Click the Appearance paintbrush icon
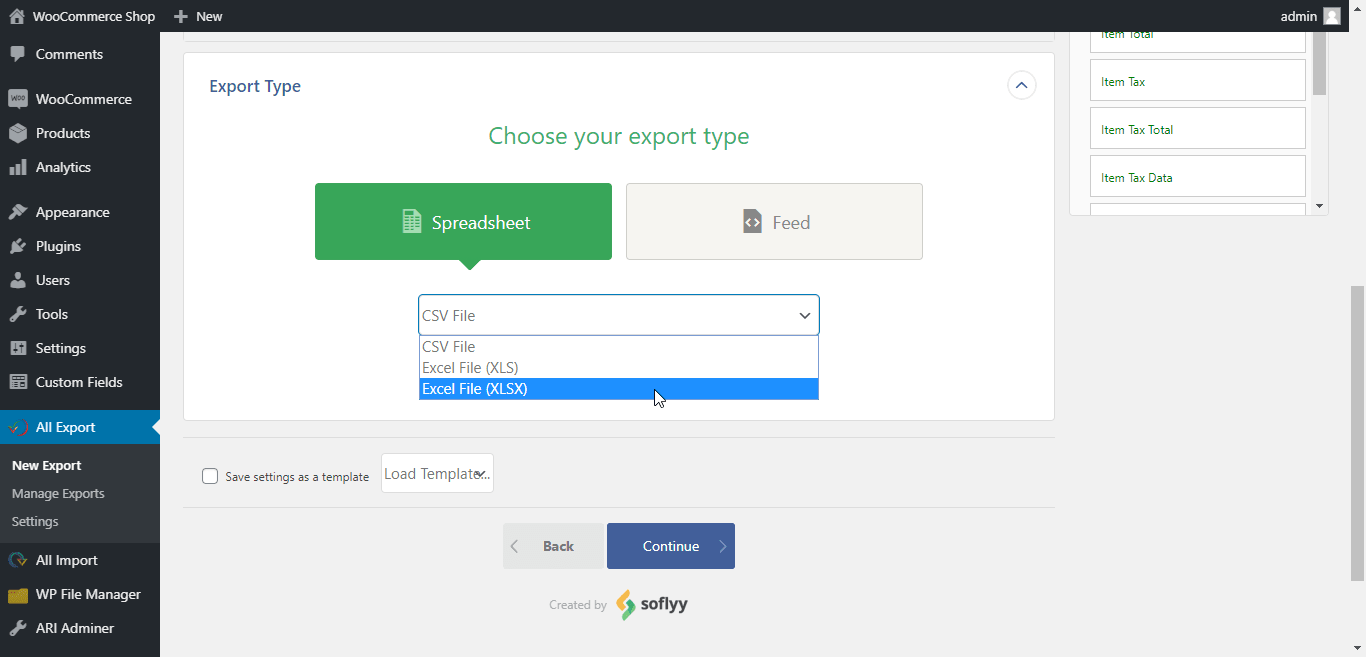The height and width of the screenshot is (657, 1366). (x=17, y=212)
